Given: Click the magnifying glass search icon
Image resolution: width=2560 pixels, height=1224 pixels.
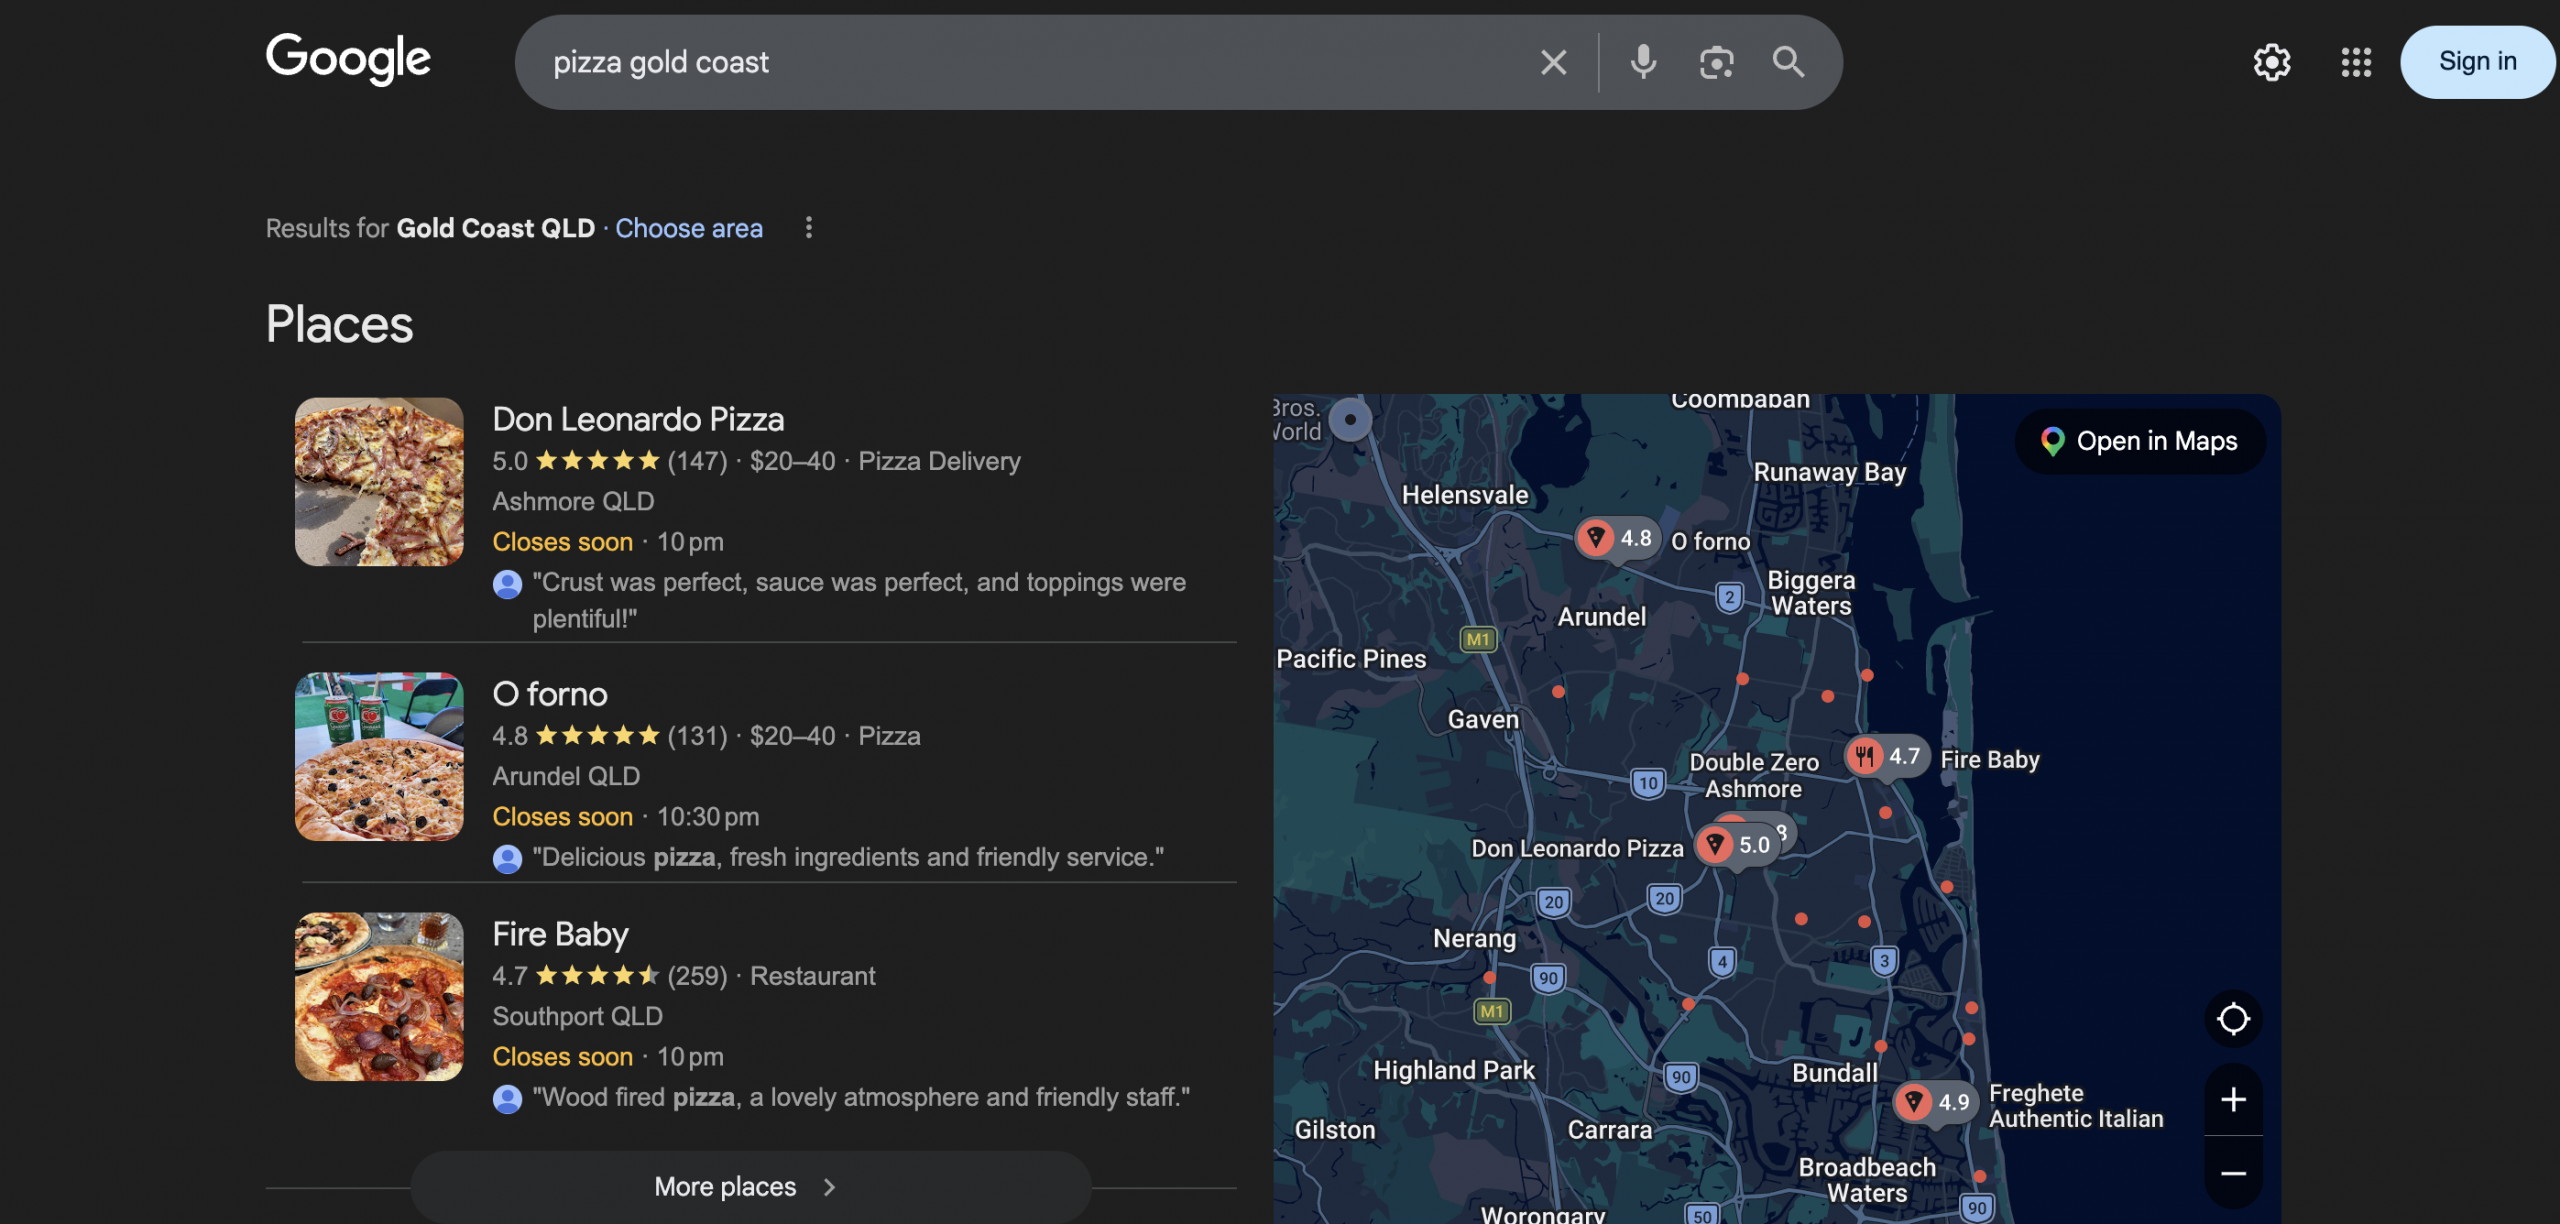Looking at the screenshot, I should click(x=1788, y=62).
